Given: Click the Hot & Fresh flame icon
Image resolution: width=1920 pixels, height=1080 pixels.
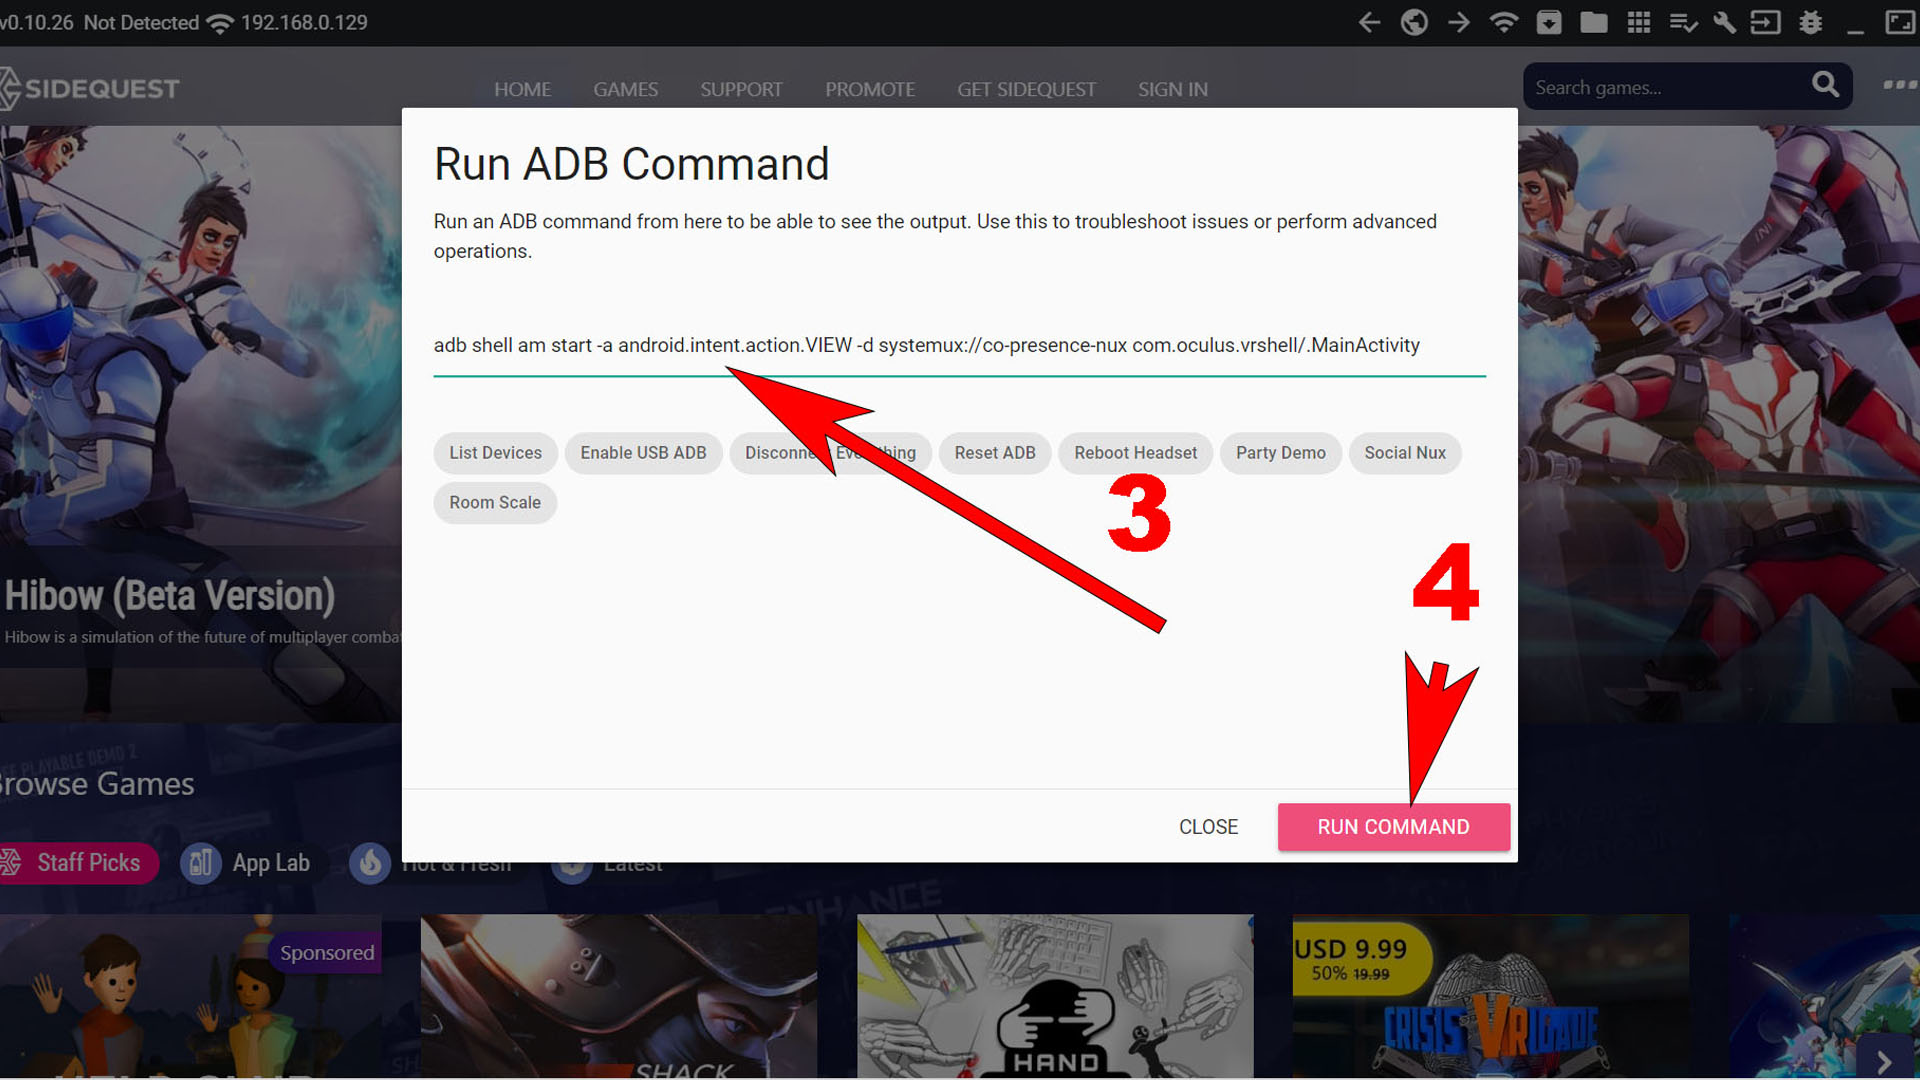Looking at the screenshot, I should click(370, 863).
